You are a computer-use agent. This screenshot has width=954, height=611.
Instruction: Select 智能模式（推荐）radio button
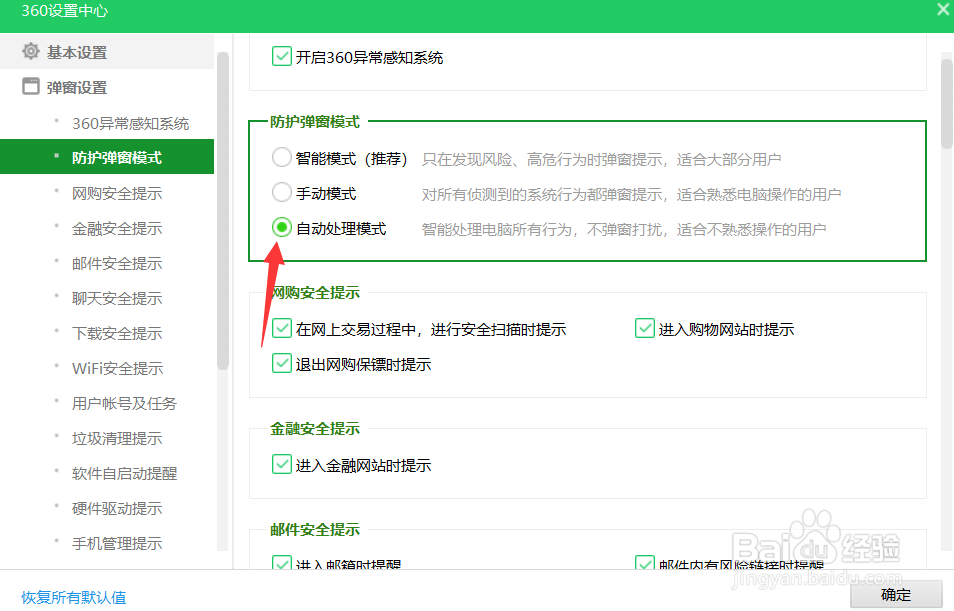[x=282, y=158]
